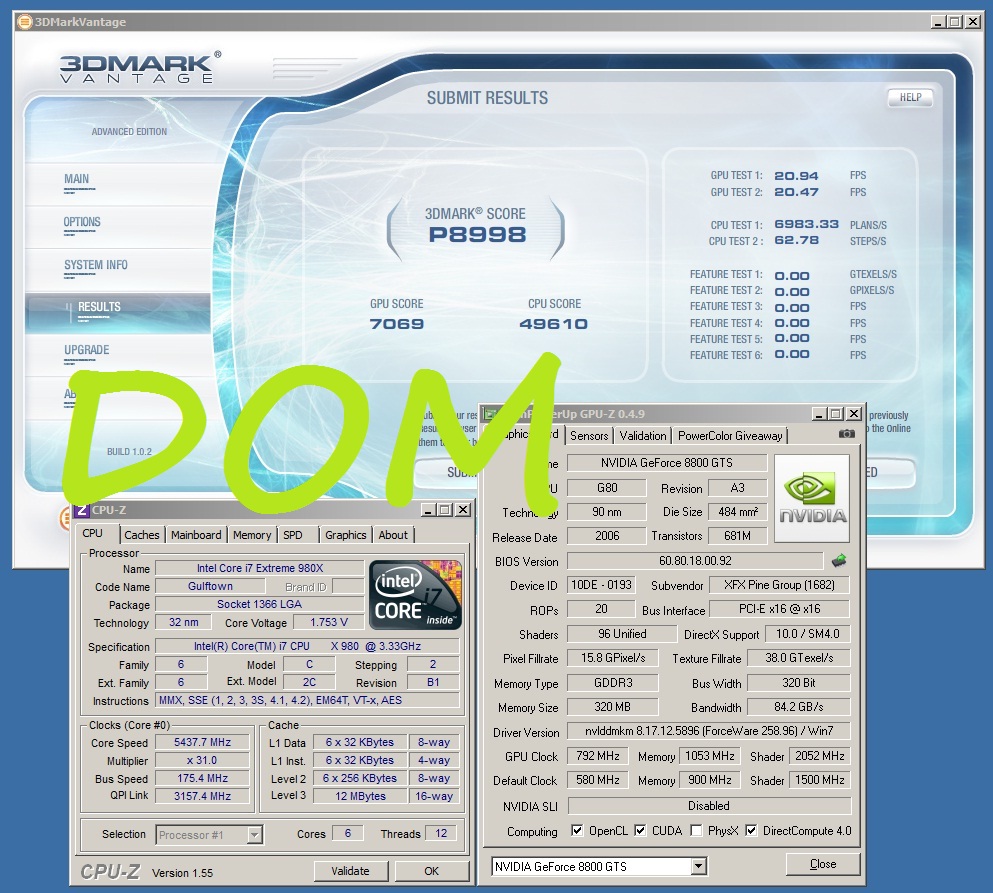The height and width of the screenshot is (893, 993).
Task: Click the GPU-Z Close button
Action: [x=823, y=864]
